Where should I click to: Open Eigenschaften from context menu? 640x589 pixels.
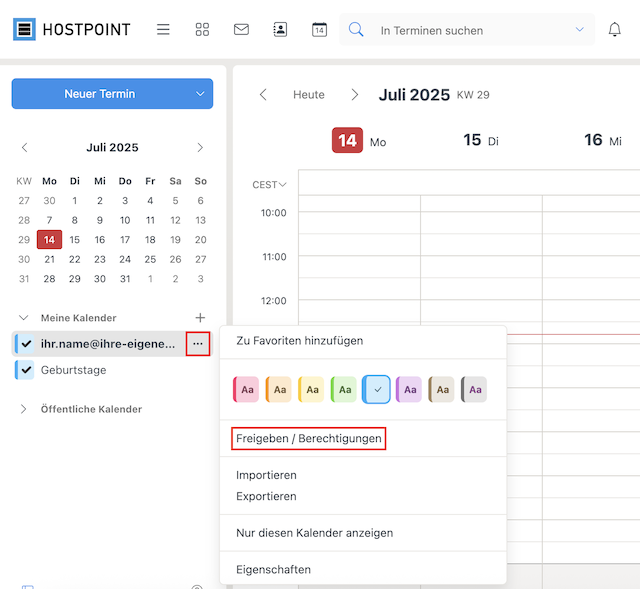pyautogui.click(x=273, y=569)
